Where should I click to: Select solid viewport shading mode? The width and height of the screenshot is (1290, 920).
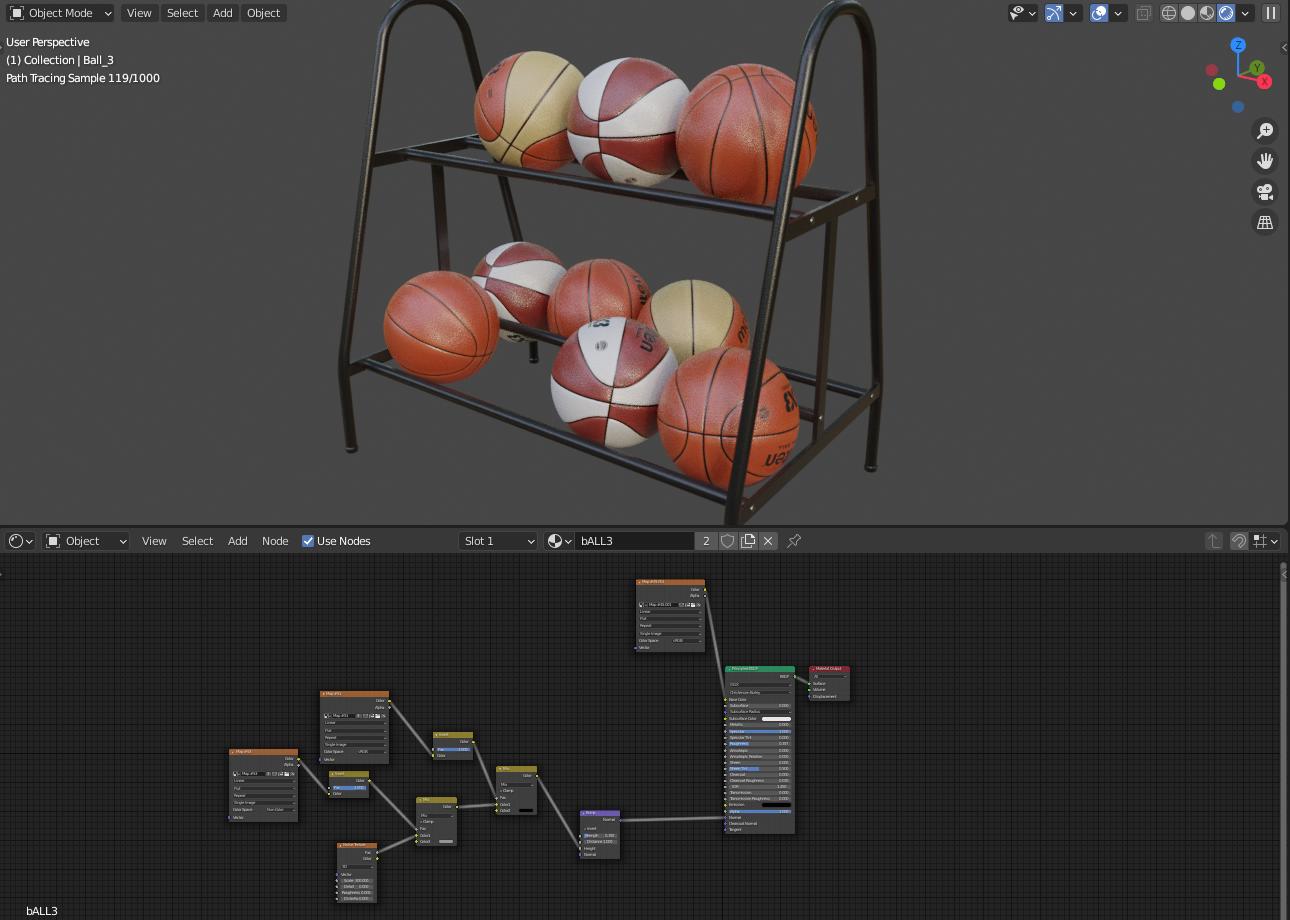1188,13
